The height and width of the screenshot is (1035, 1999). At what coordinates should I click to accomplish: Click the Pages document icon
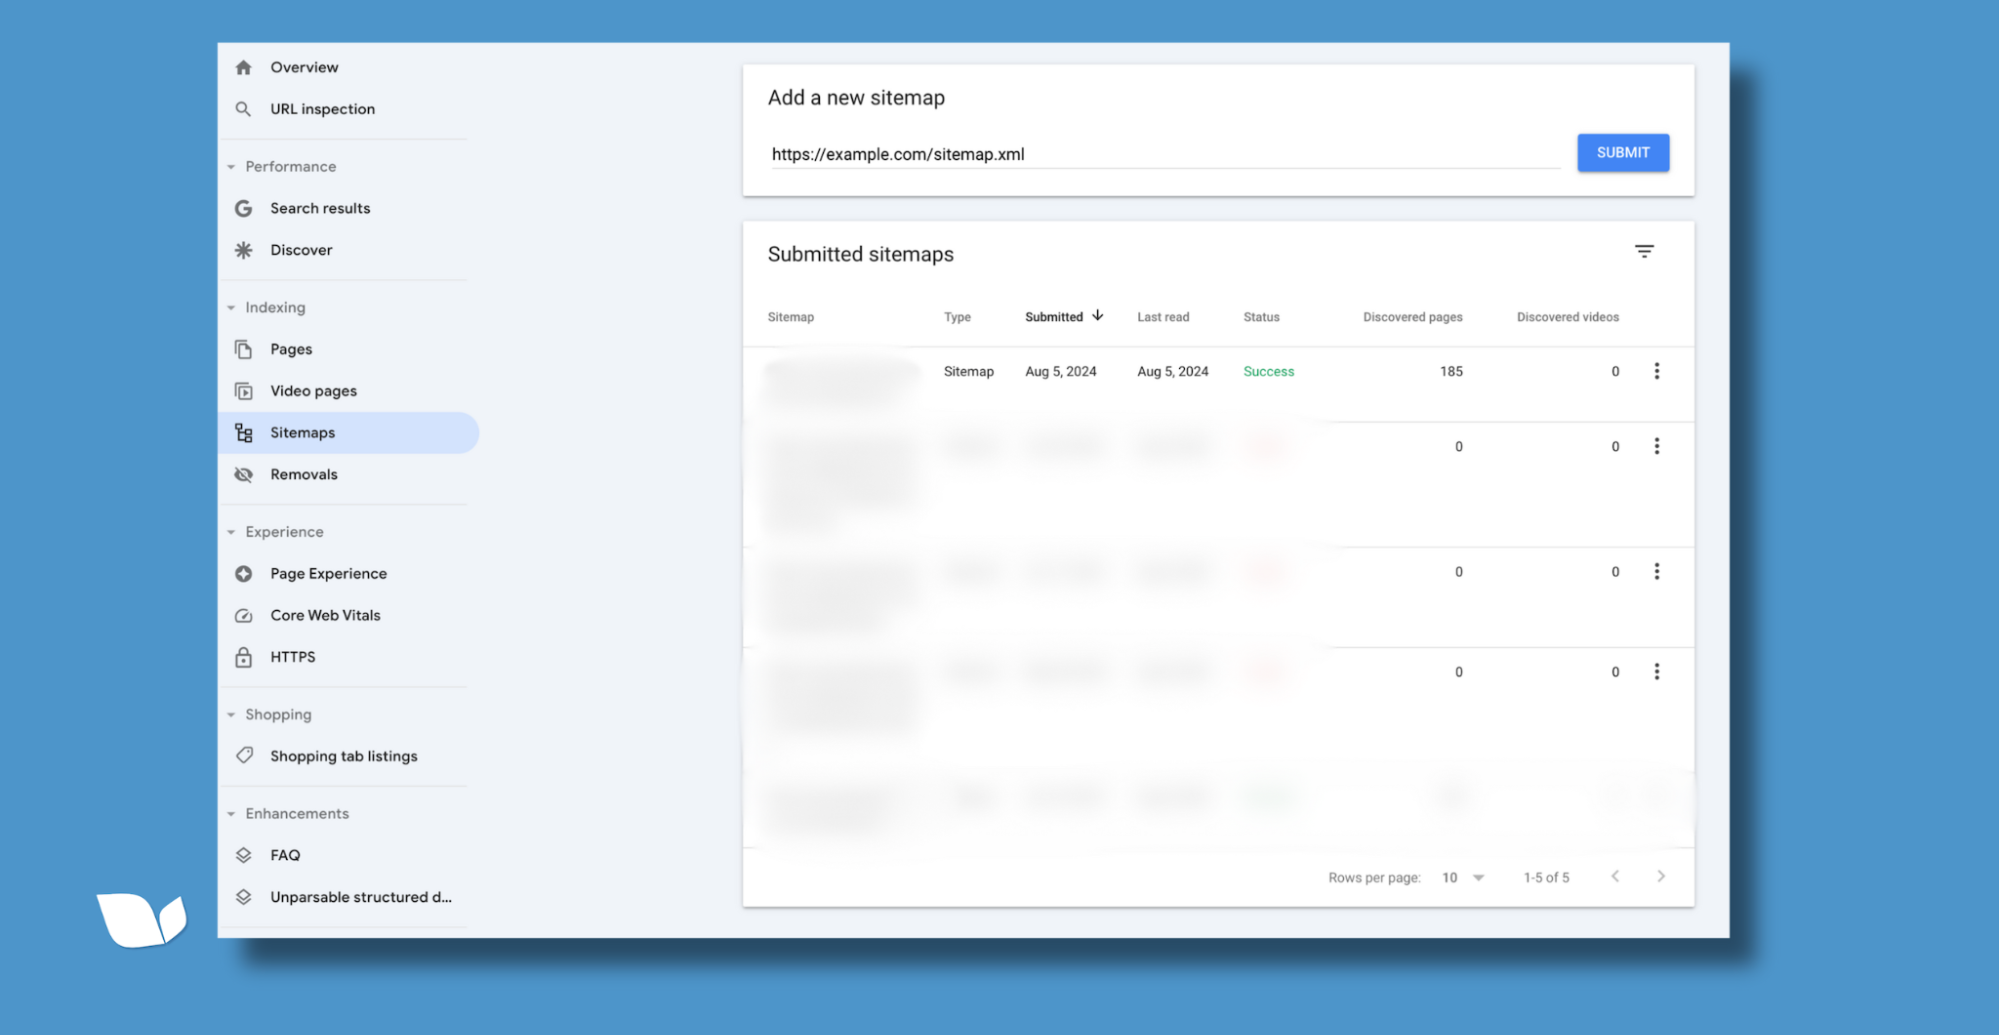point(243,349)
